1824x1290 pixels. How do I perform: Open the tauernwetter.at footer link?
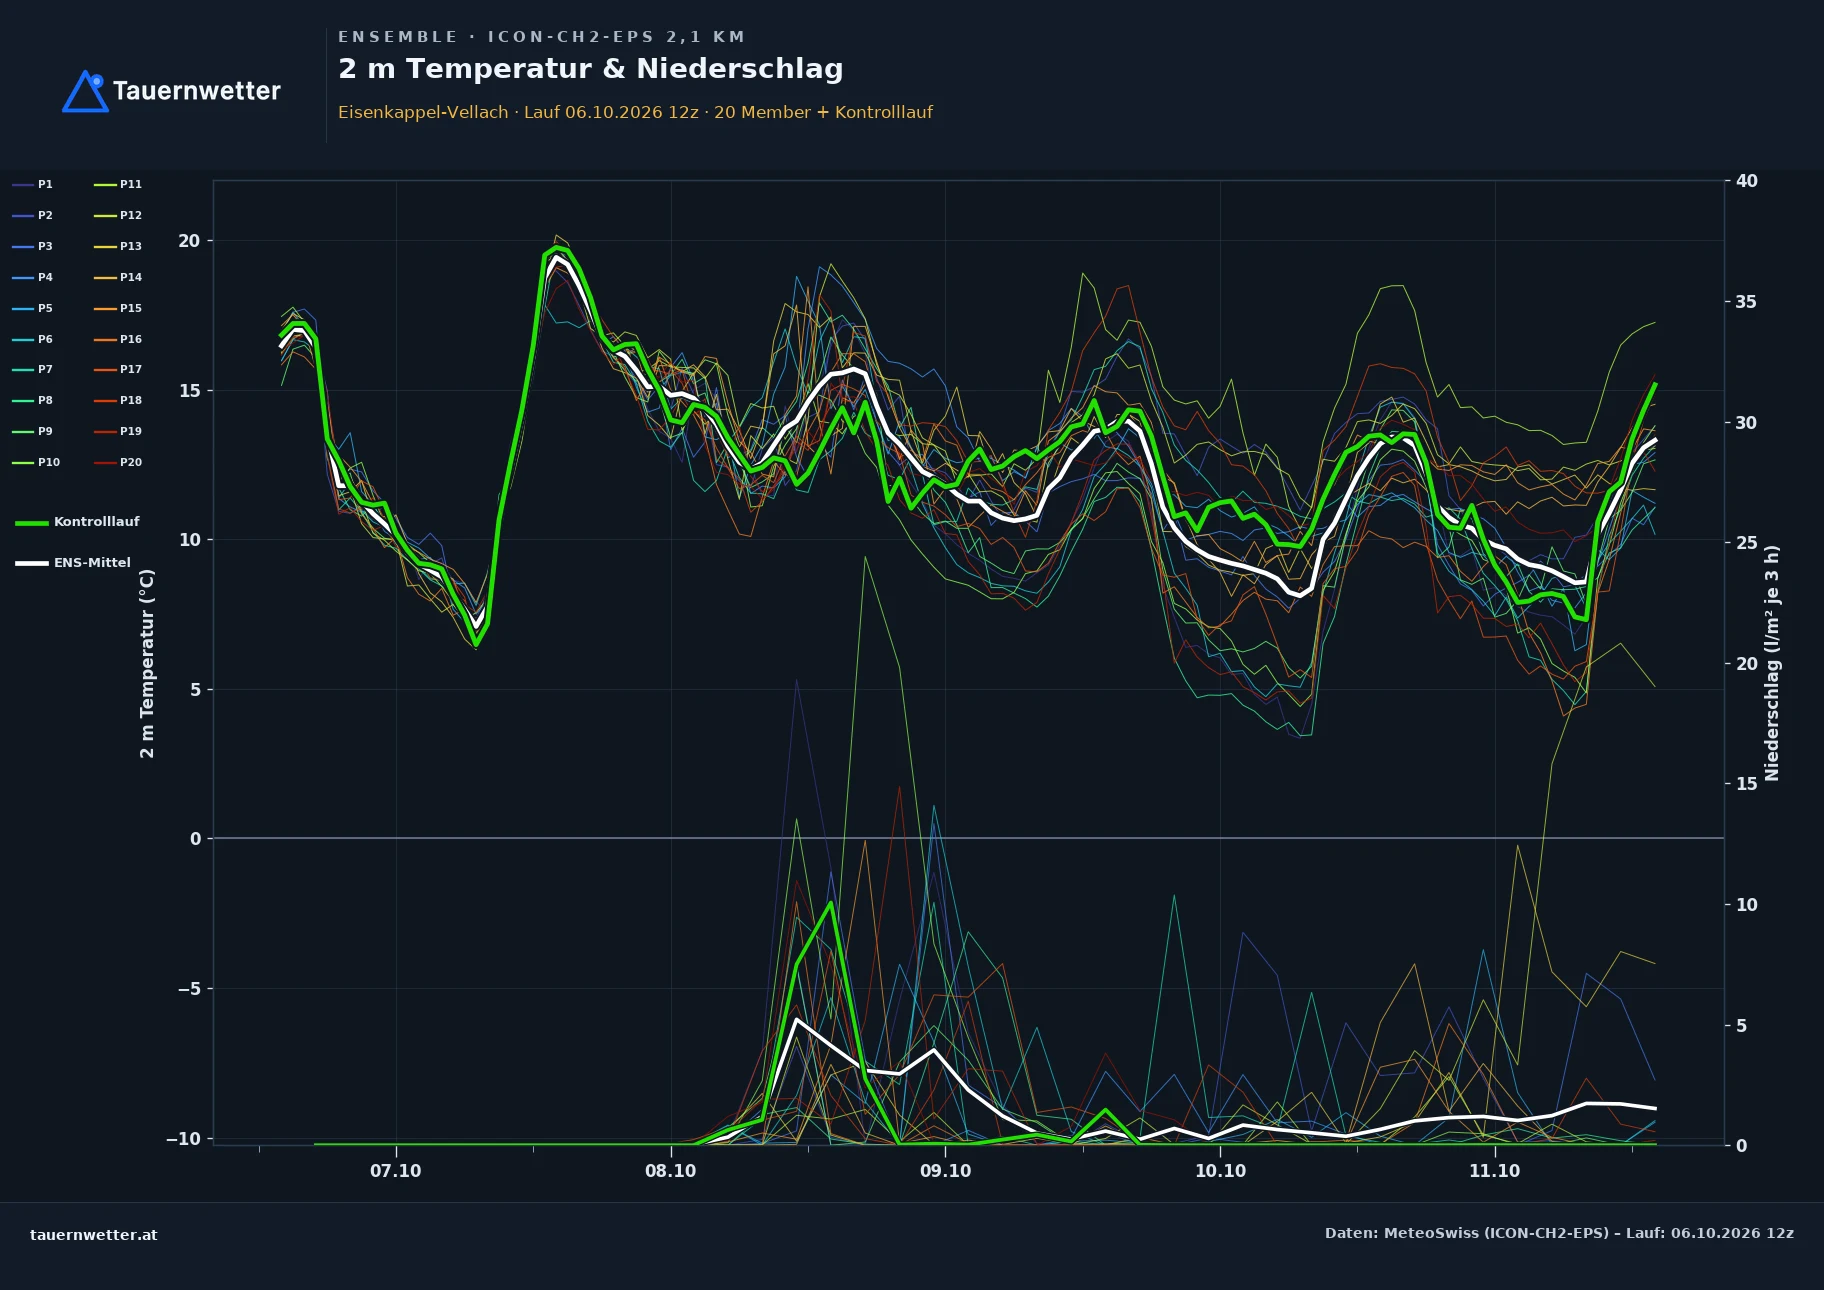pyautogui.click(x=93, y=1234)
